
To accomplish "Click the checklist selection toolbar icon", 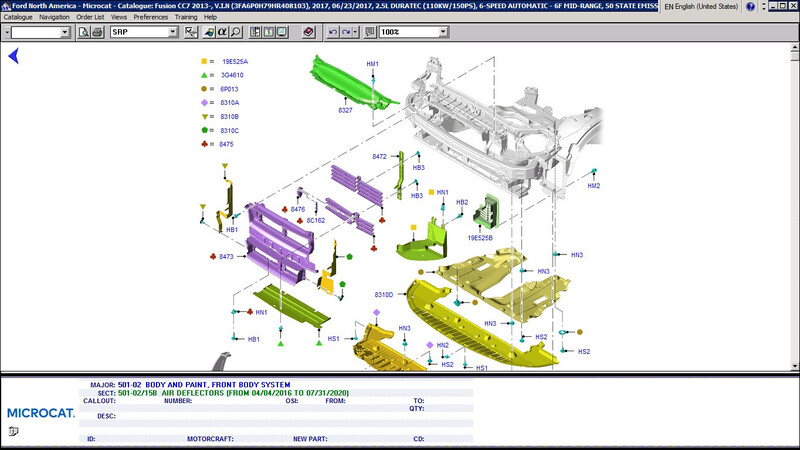I will (x=191, y=32).
